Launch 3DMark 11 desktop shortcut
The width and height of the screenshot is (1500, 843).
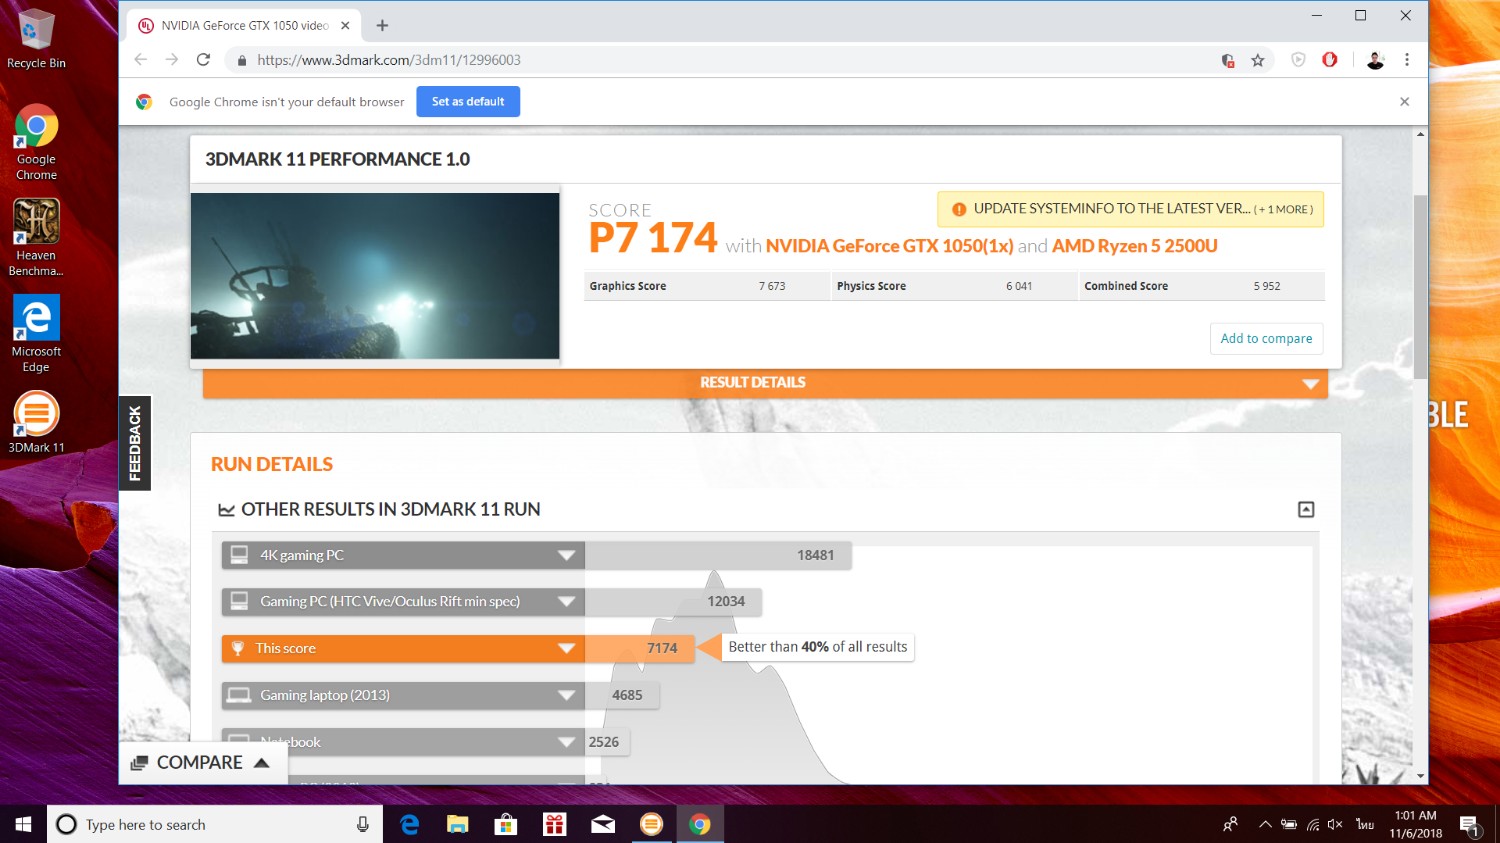click(36, 421)
